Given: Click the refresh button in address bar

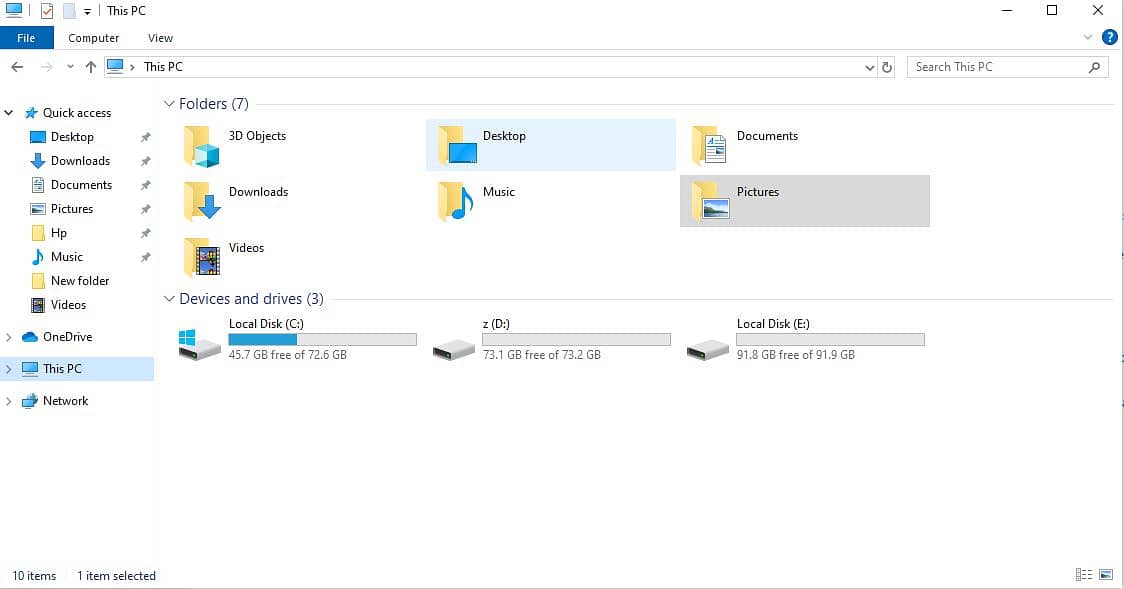Looking at the screenshot, I should tap(887, 67).
